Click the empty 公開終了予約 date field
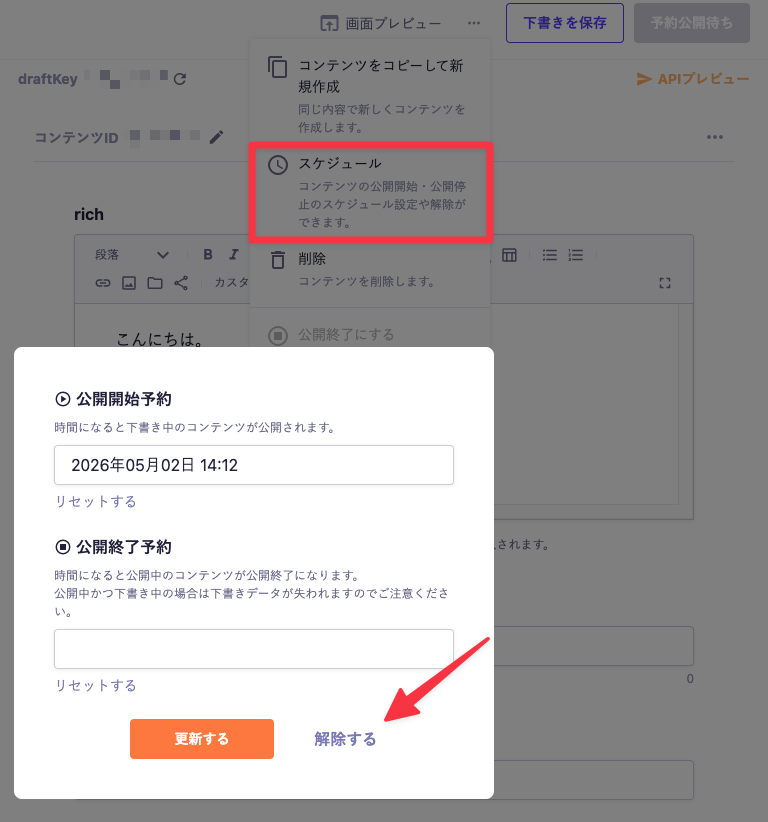The width and height of the screenshot is (768, 822). point(254,649)
